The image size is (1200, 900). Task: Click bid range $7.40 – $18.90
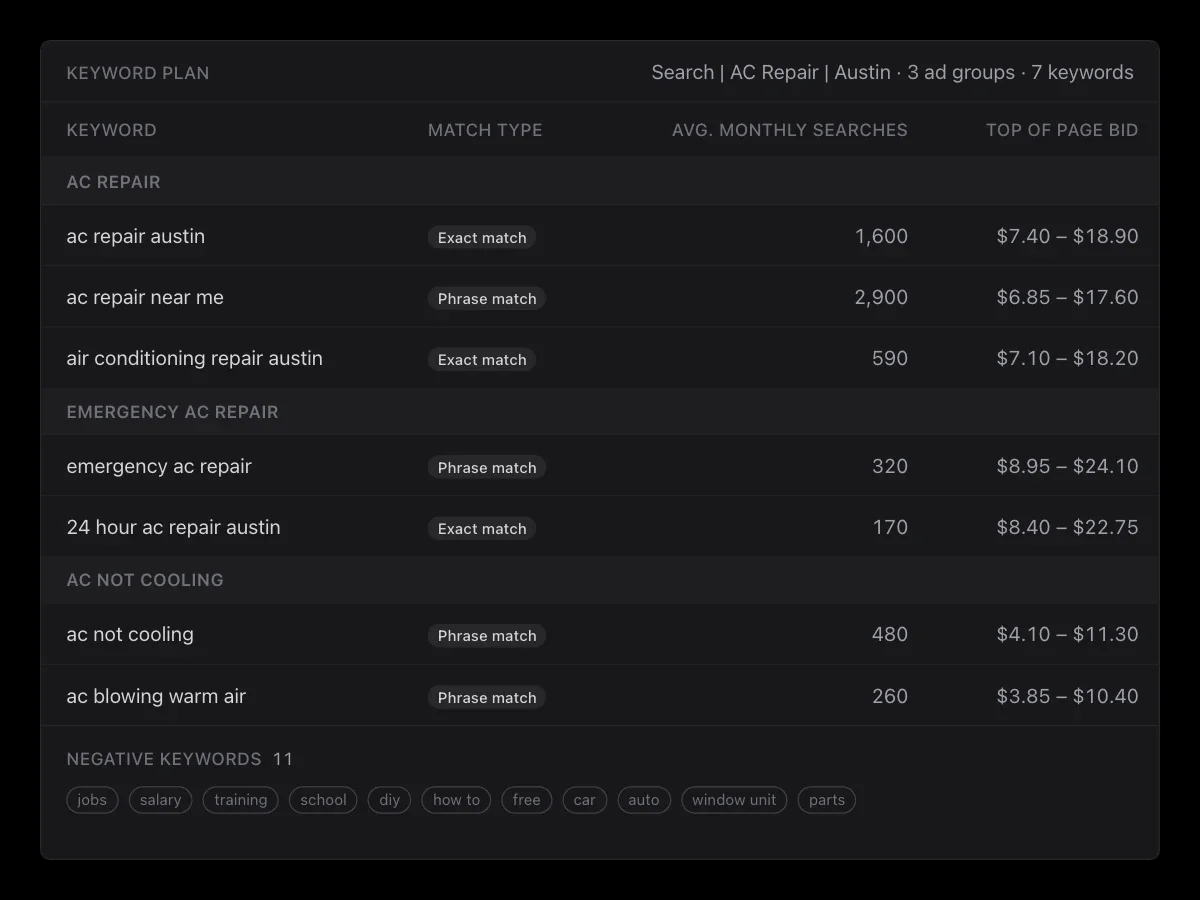[1067, 237]
